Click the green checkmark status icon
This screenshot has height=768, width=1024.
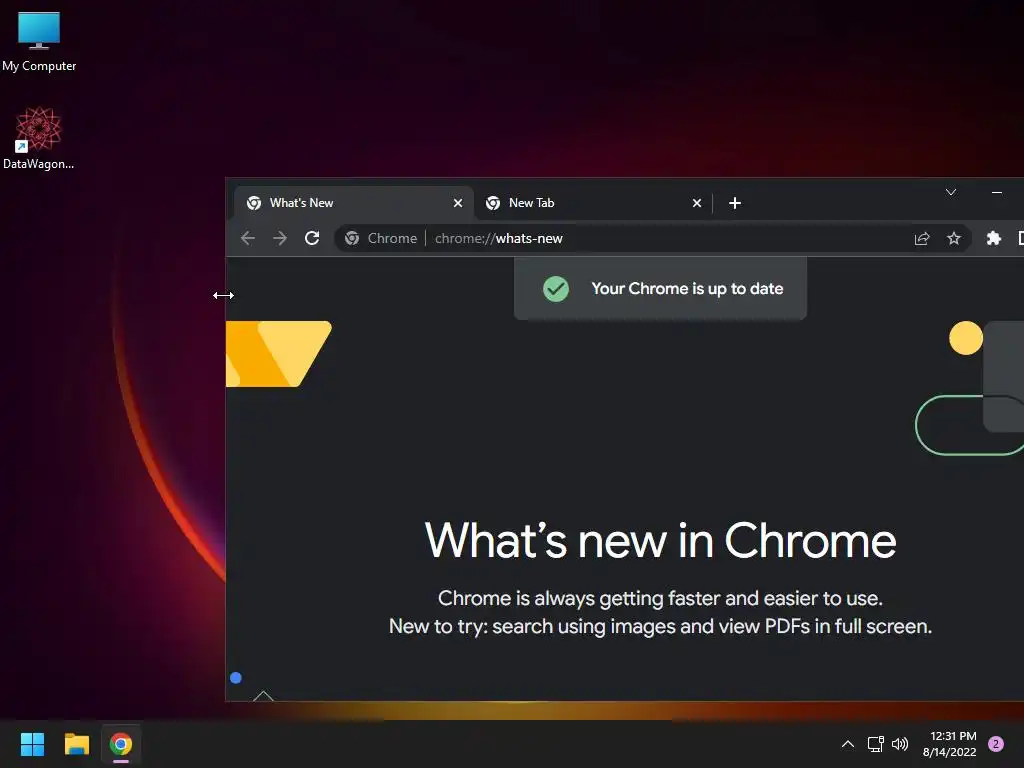(x=556, y=289)
